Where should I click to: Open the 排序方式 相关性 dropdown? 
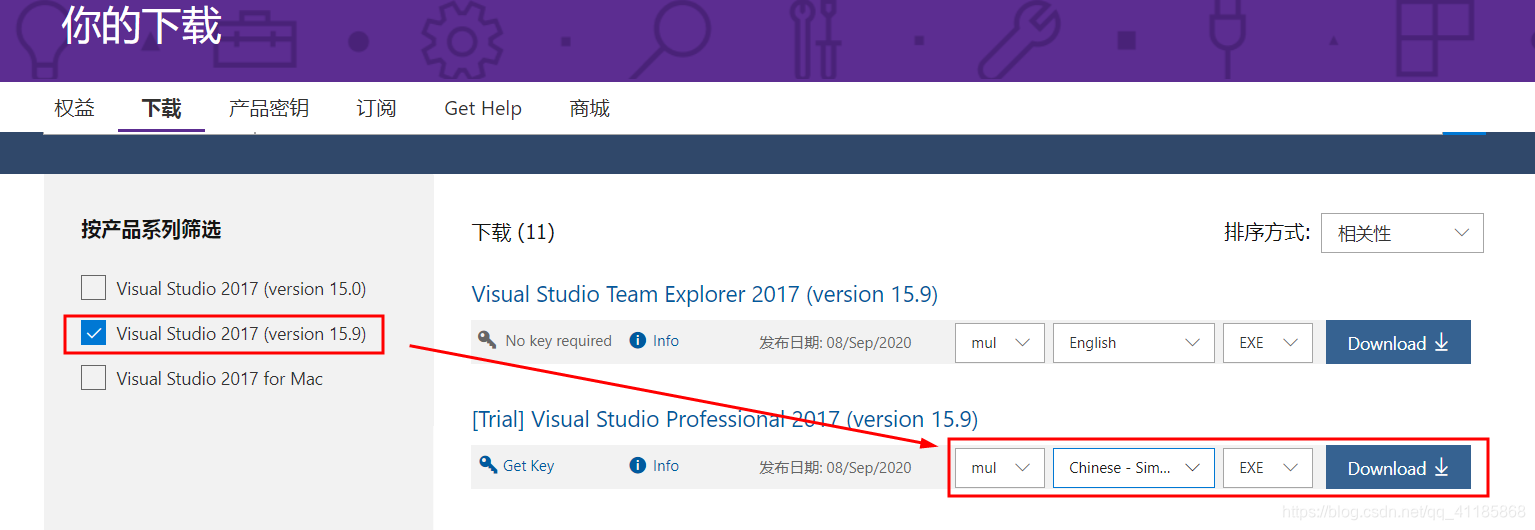click(1402, 233)
